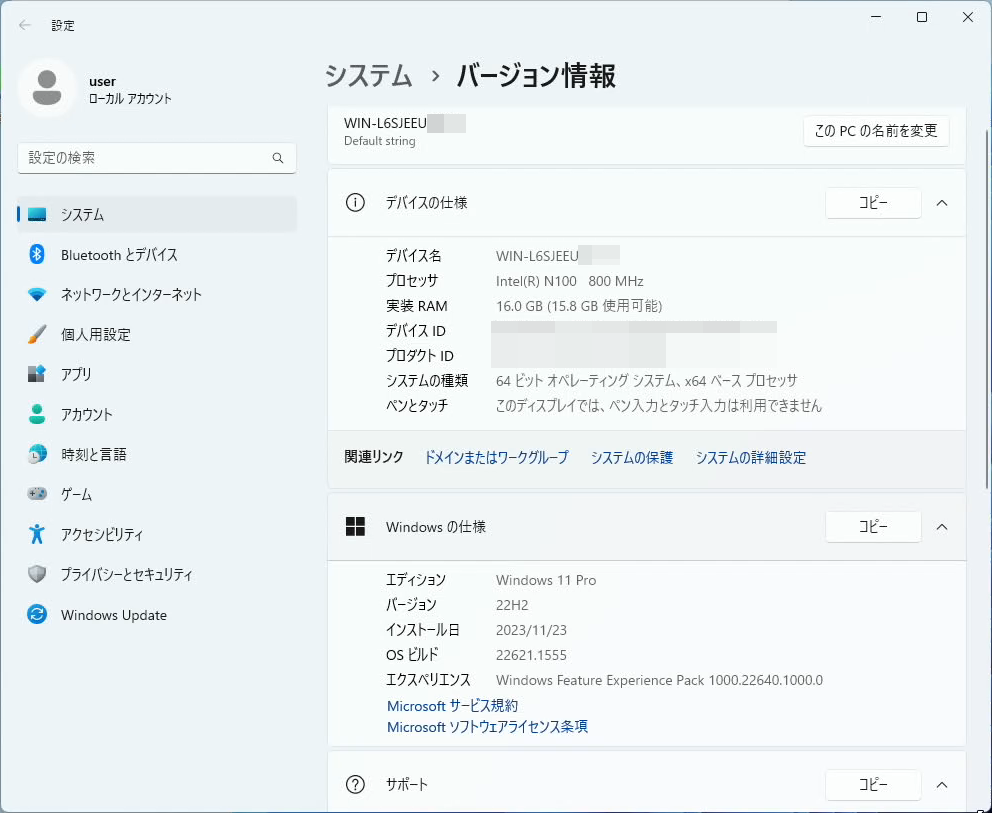Viewport: 992px width, 813px height.
Task: Open 時刻と言語 settings
Action: click(x=157, y=454)
